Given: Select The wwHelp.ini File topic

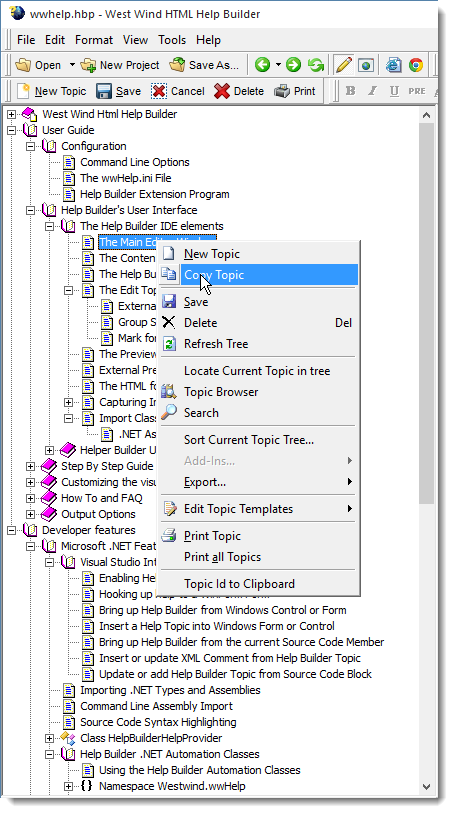Looking at the screenshot, I should (x=125, y=178).
